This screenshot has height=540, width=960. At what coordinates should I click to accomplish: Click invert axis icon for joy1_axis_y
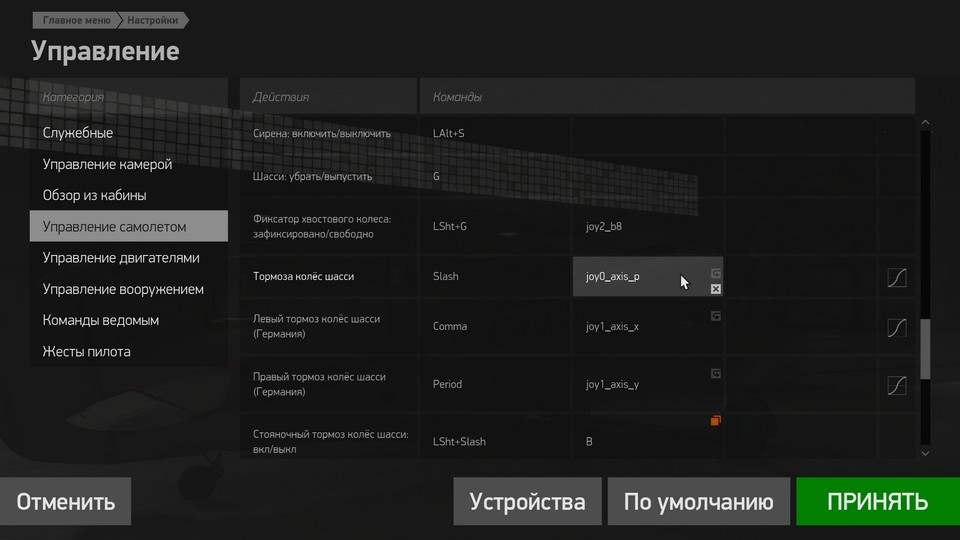(x=716, y=373)
